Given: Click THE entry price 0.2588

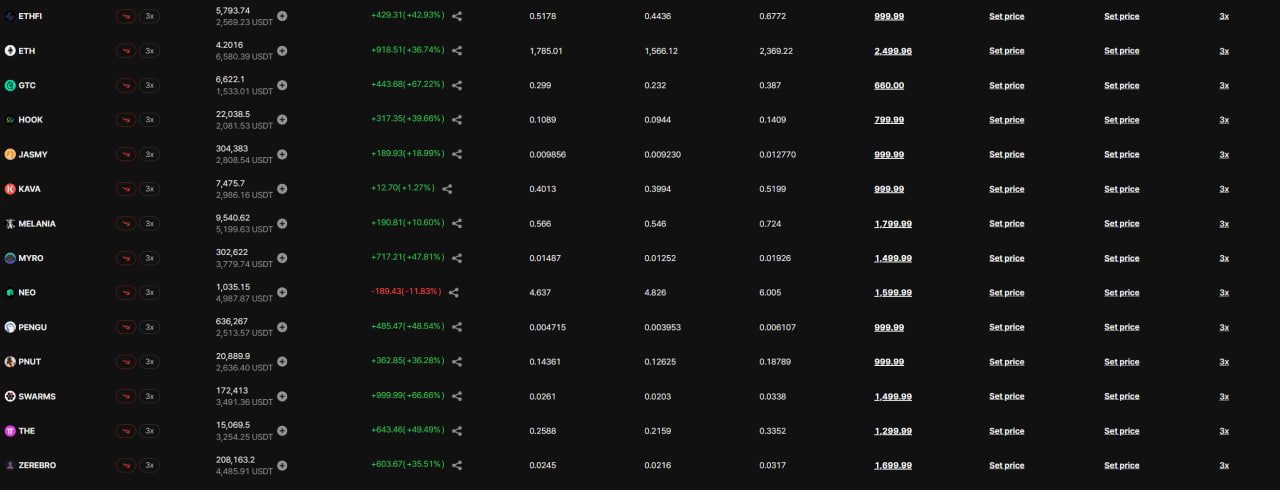Looking at the screenshot, I should 543,431.
